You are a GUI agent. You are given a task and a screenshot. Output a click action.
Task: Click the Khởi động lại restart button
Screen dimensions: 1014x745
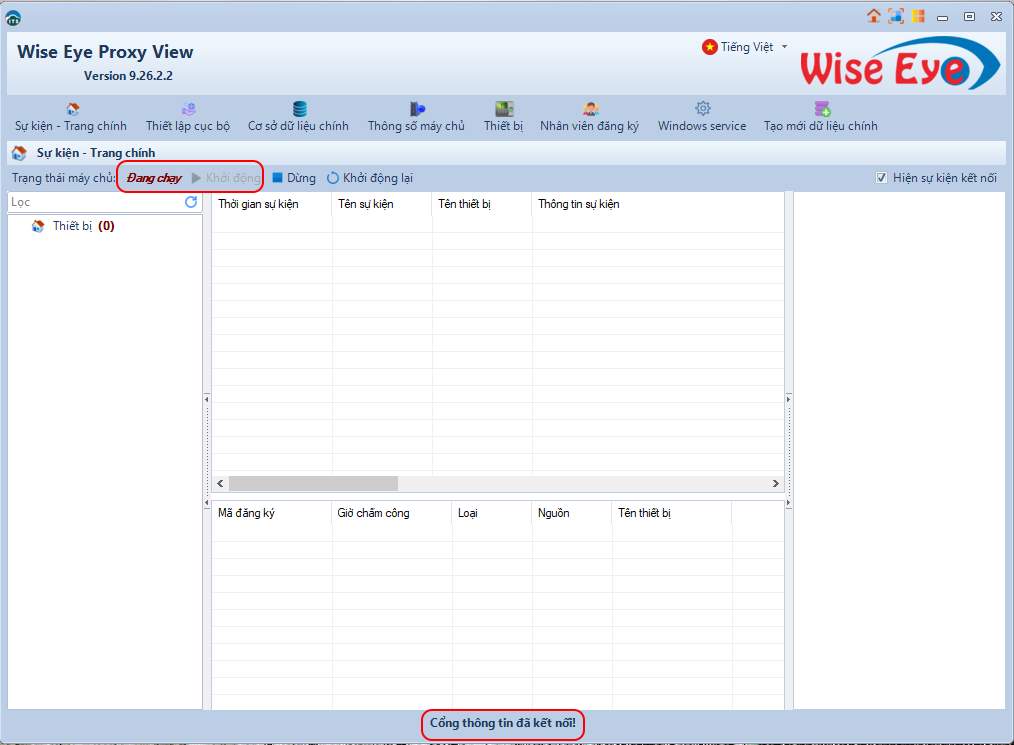pyautogui.click(x=370, y=178)
